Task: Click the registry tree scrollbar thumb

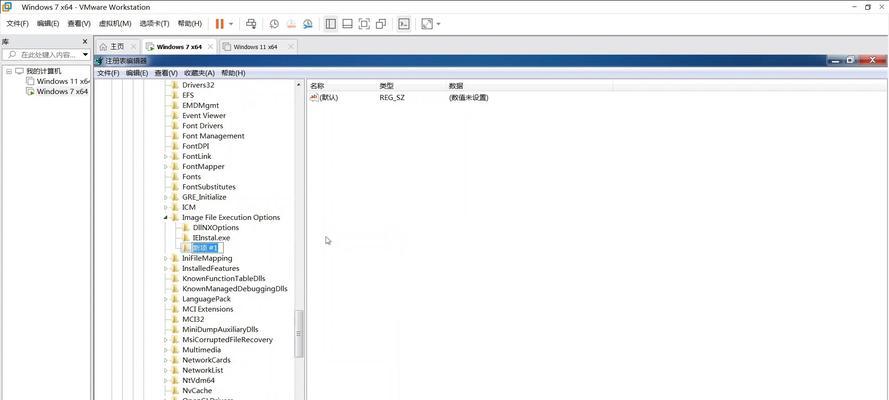Action: click(x=299, y=334)
